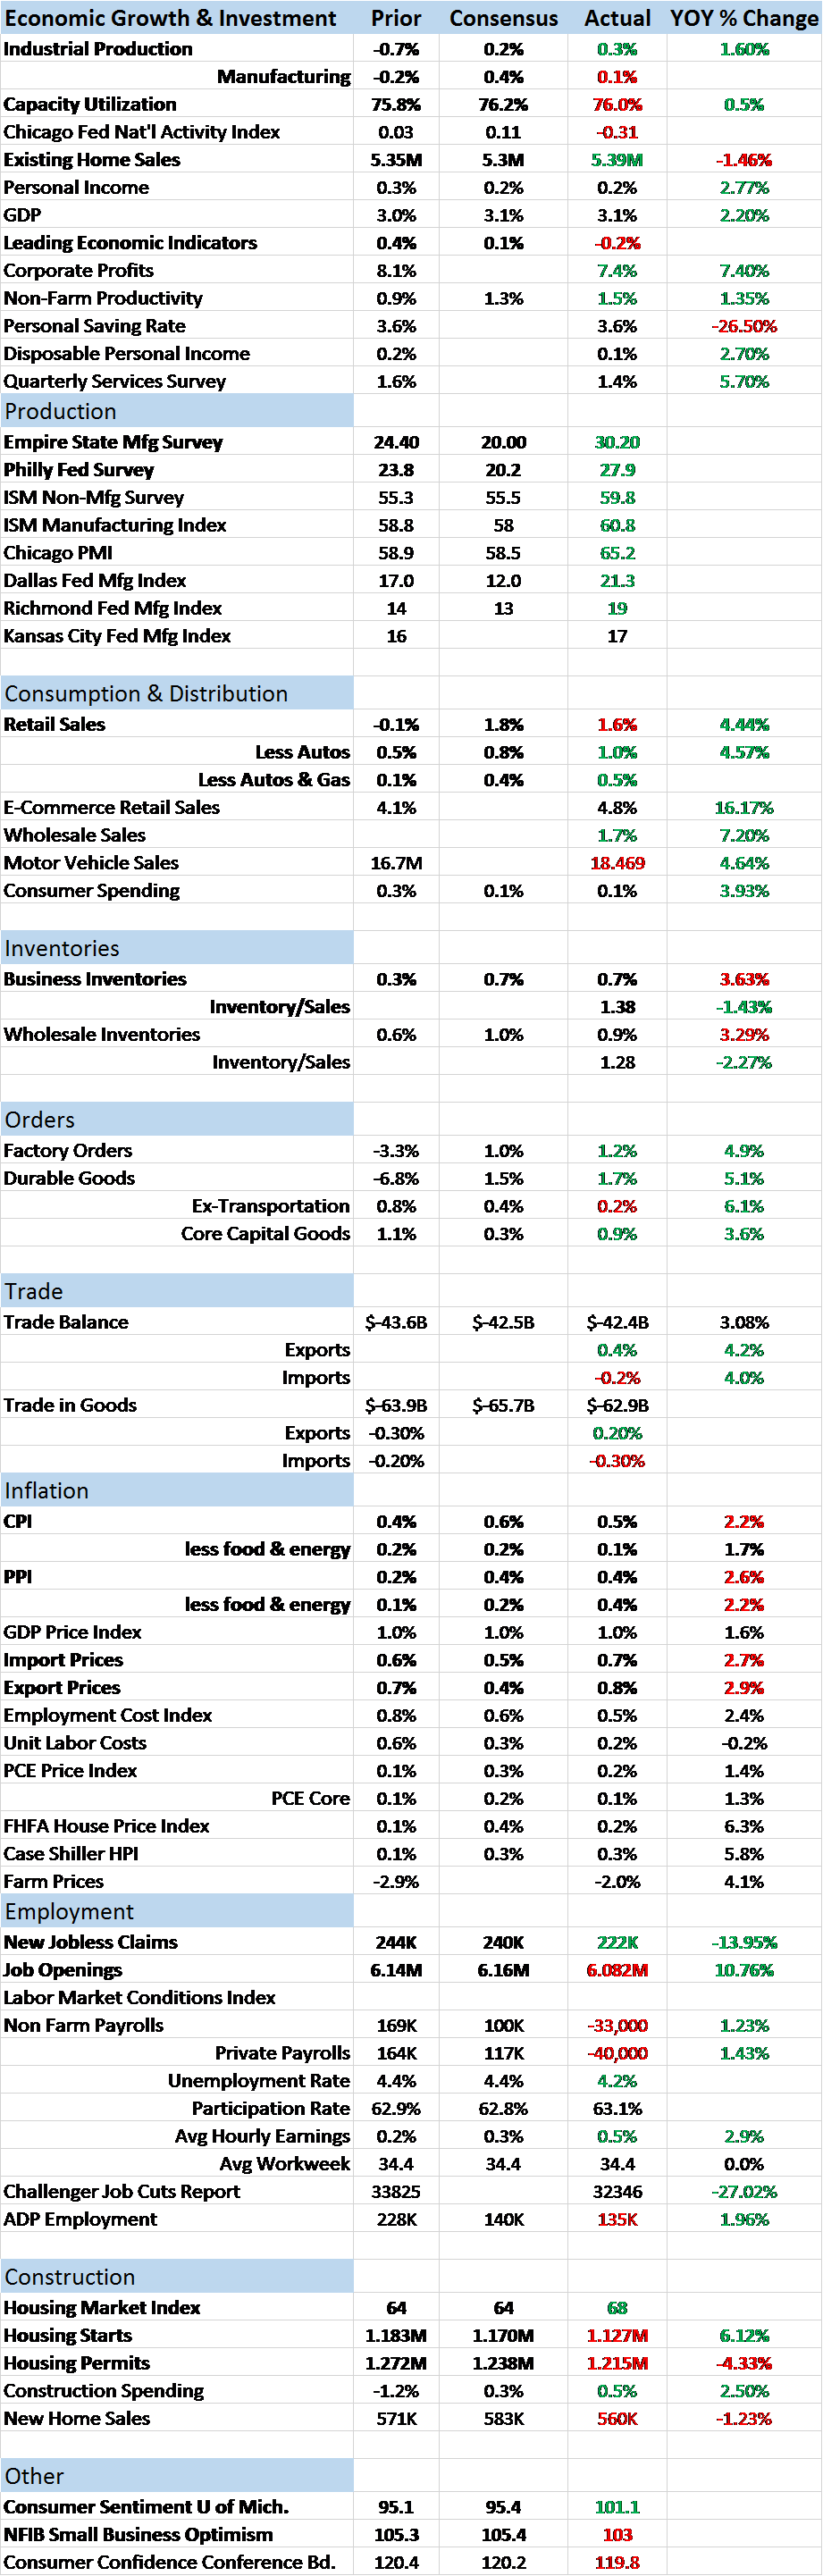Click the 'Economic Growth & Investment' header cell
This screenshot has height=2576, width=823.
coord(171,18)
